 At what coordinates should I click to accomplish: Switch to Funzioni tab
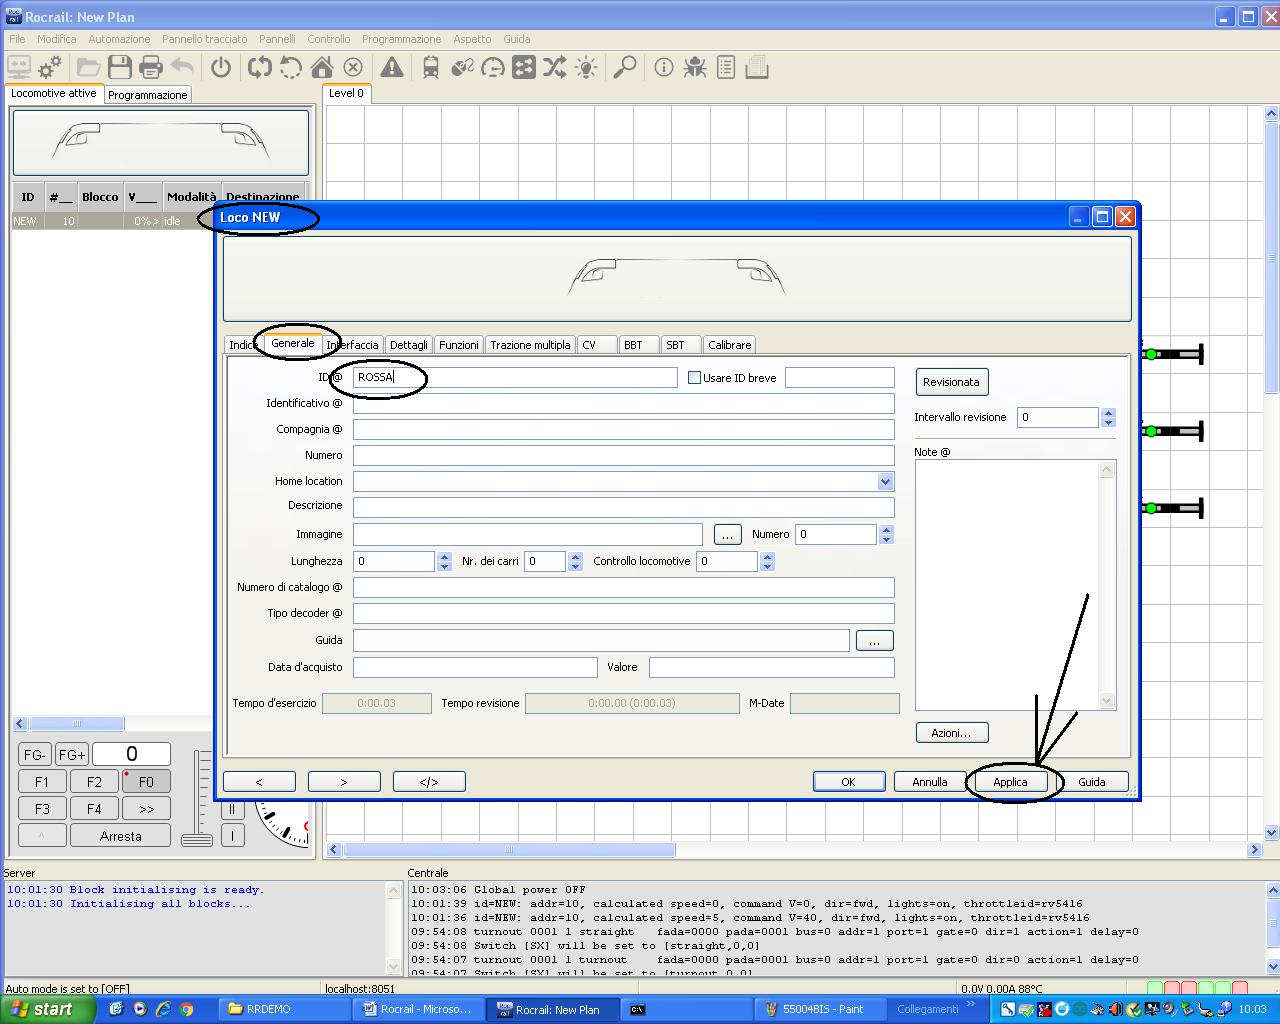click(458, 345)
